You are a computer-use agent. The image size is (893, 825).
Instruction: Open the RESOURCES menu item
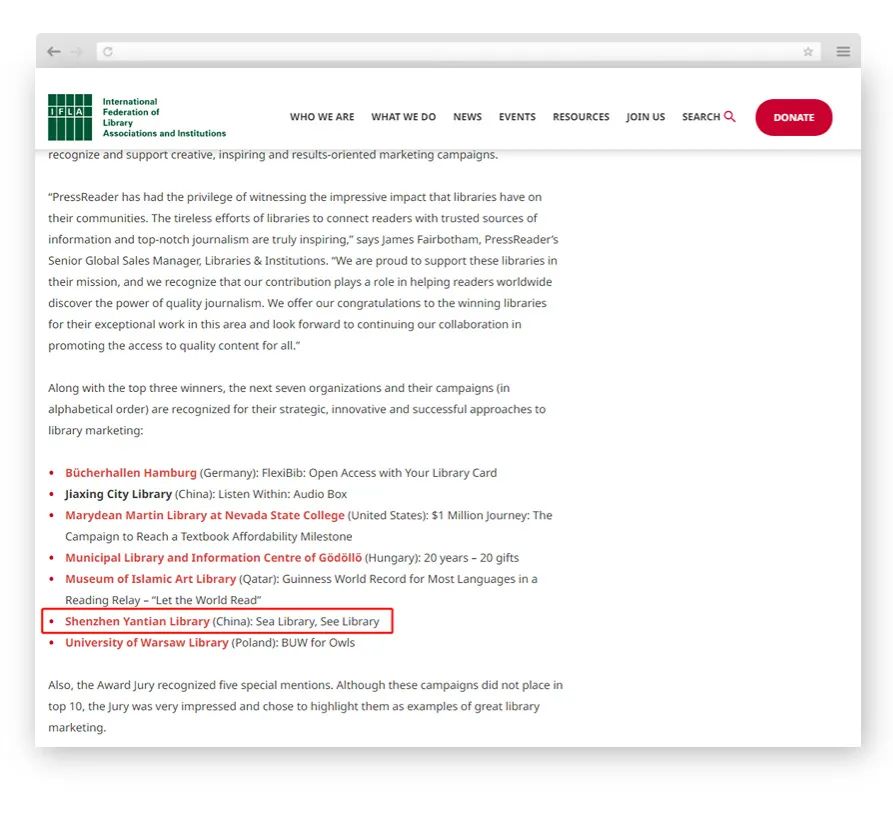(x=581, y=117)
